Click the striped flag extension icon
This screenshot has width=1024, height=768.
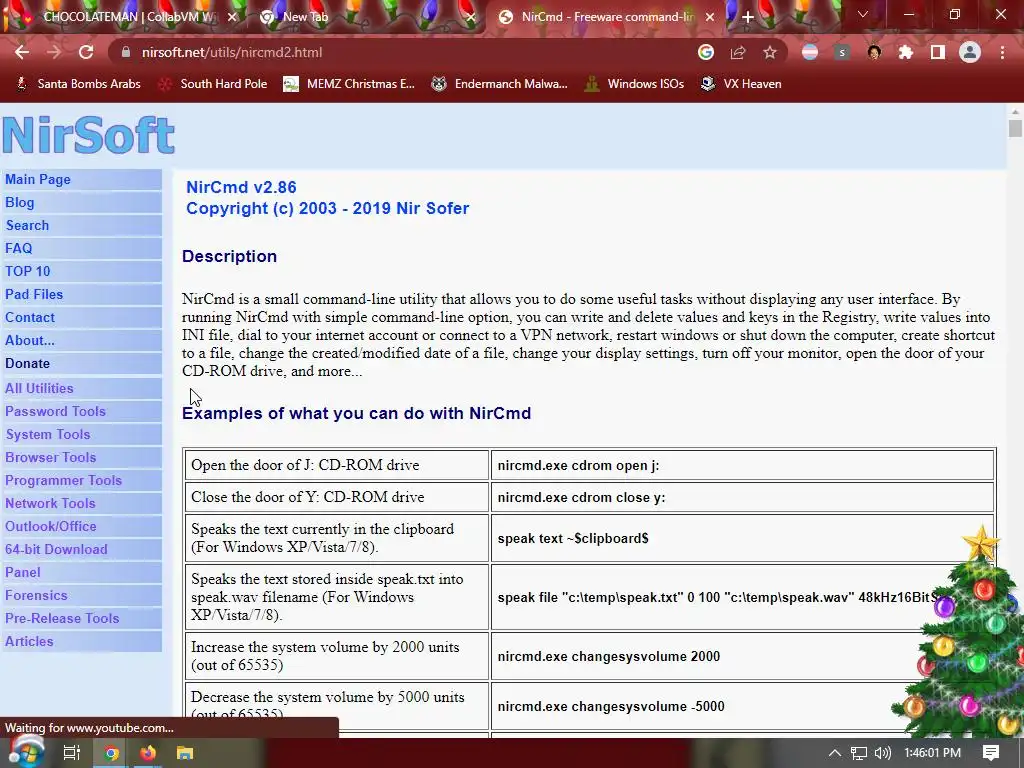click(810, 52)
